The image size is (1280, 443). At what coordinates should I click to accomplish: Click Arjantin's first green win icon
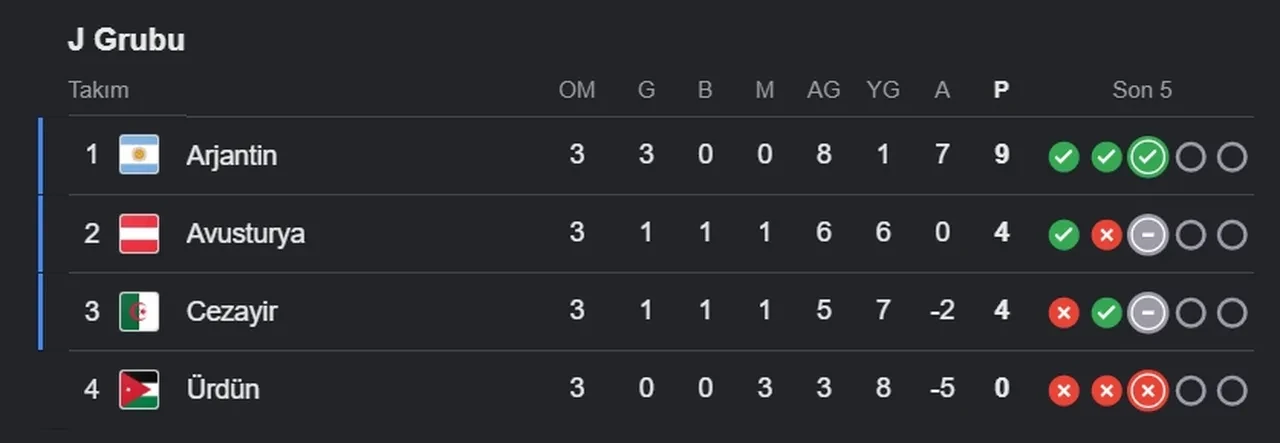click(x=1063, y=157)
